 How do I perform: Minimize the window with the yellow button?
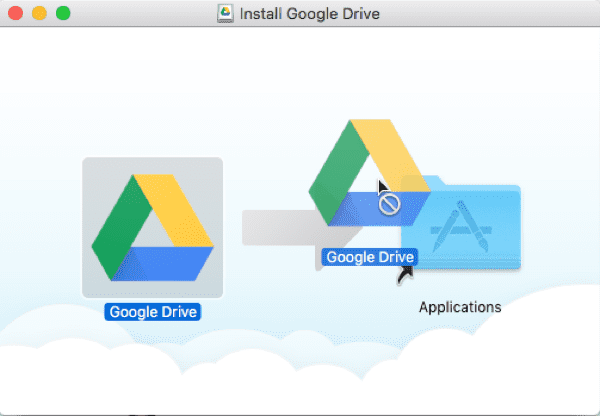point(39,13)
